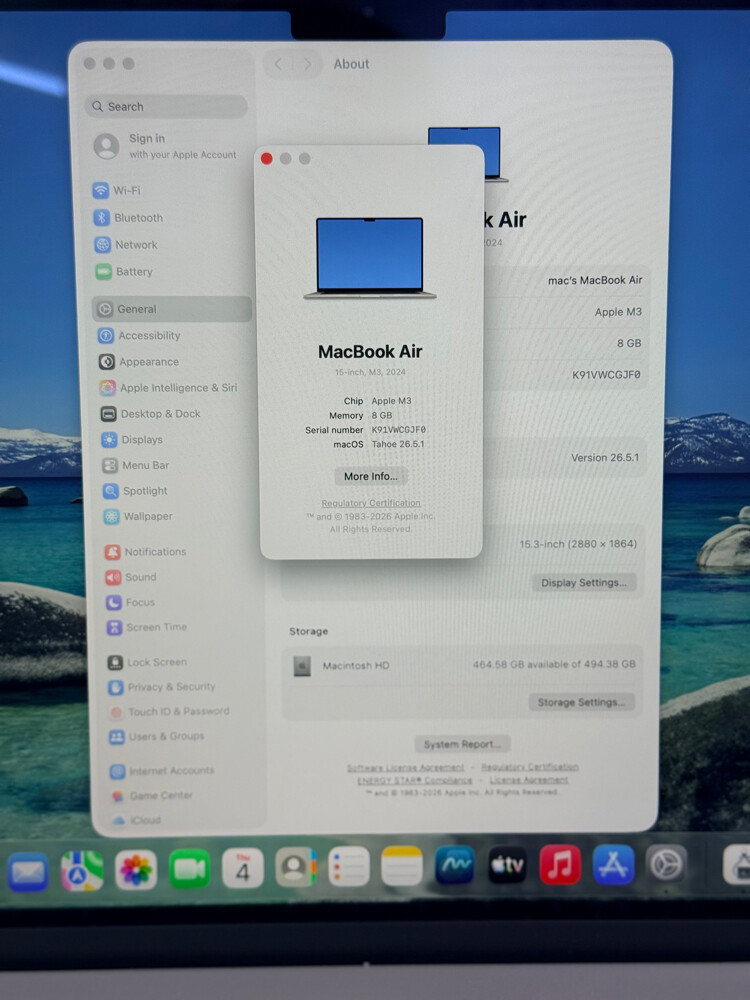Open the Software License Agreement link

coord(406,768)
